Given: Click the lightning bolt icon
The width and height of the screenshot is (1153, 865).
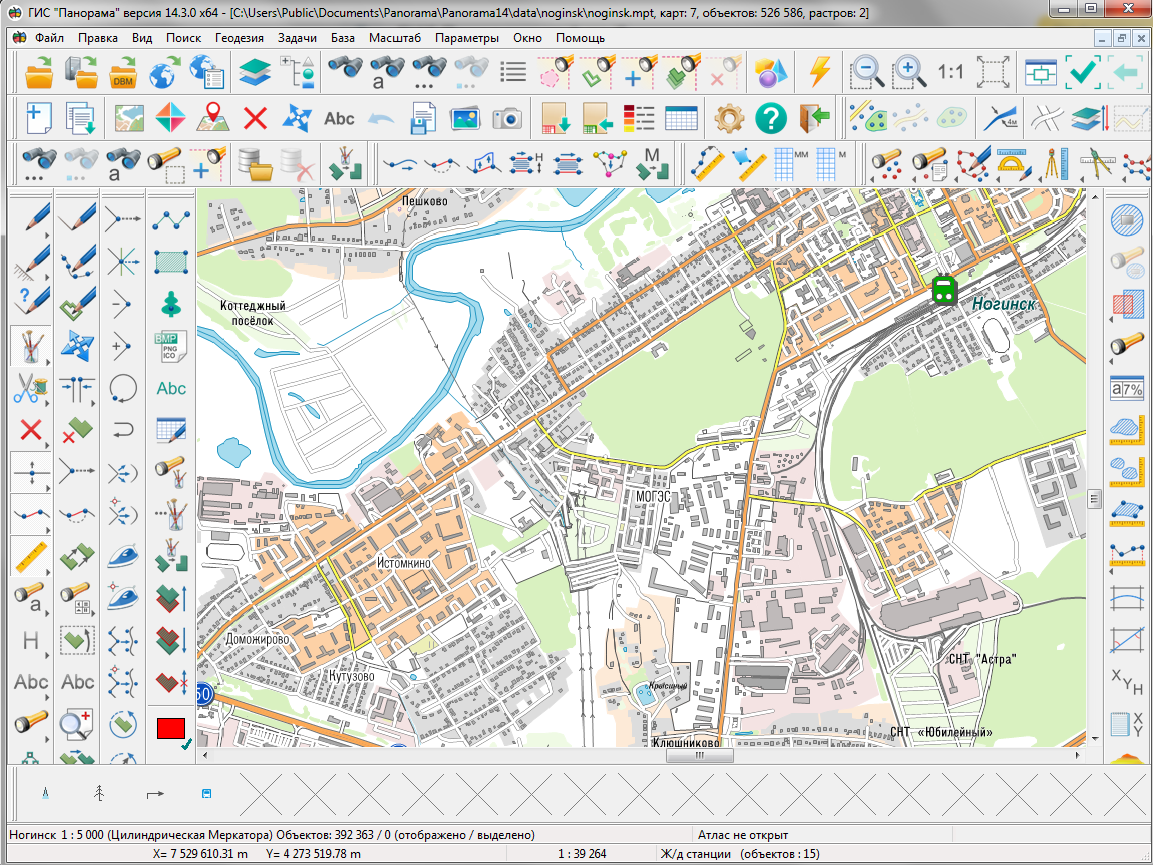Looking at the screenshot, I should [x=820, y=72].
